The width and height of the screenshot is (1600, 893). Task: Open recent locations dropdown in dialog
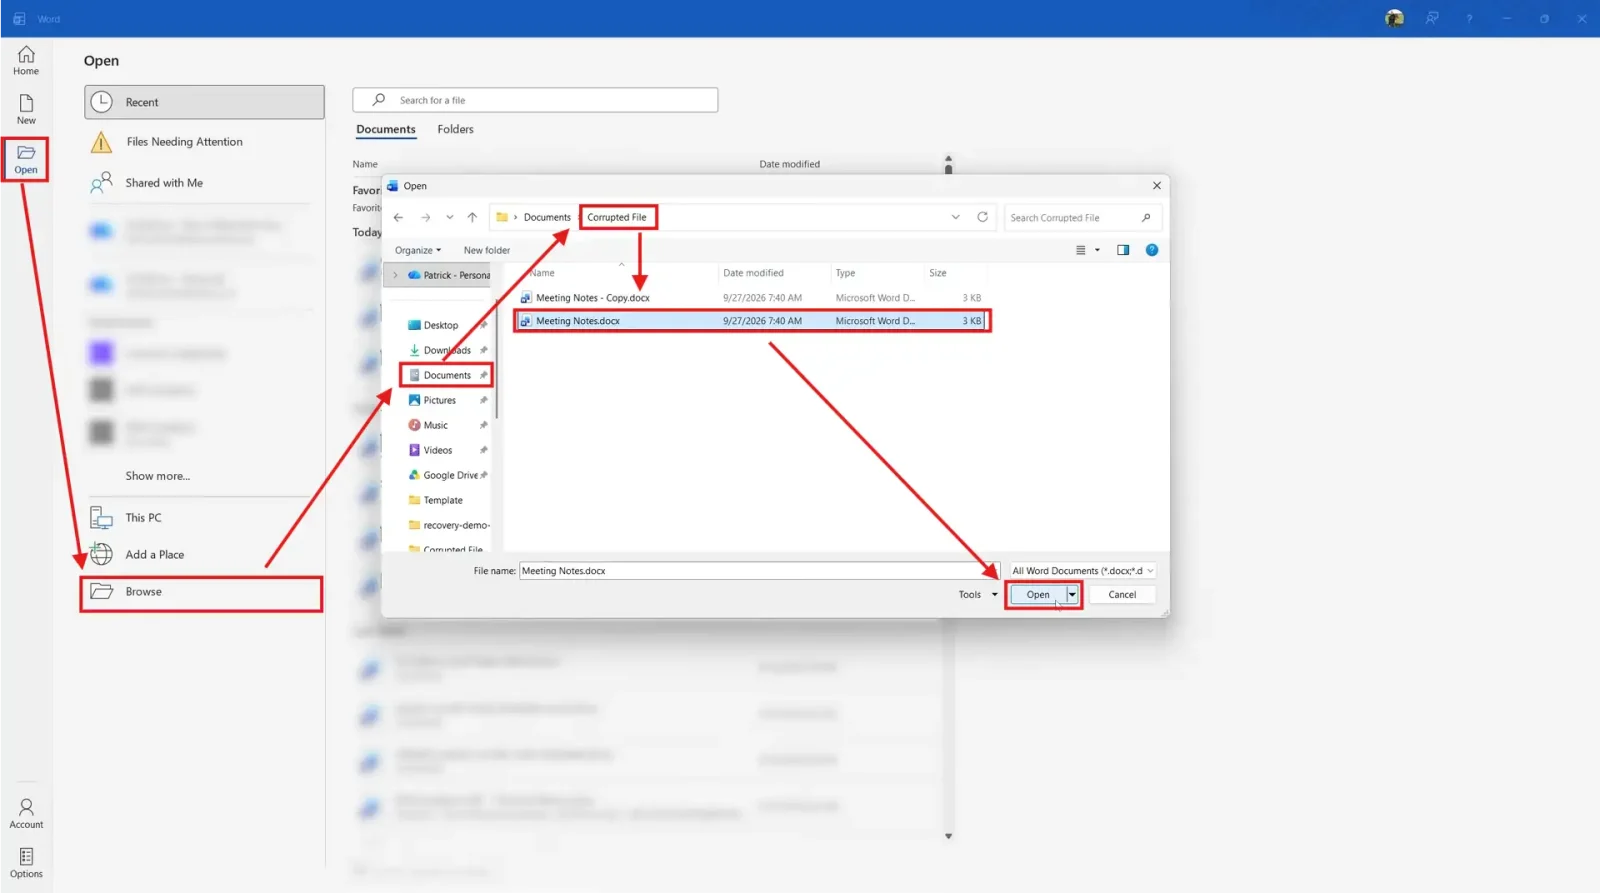449,217
